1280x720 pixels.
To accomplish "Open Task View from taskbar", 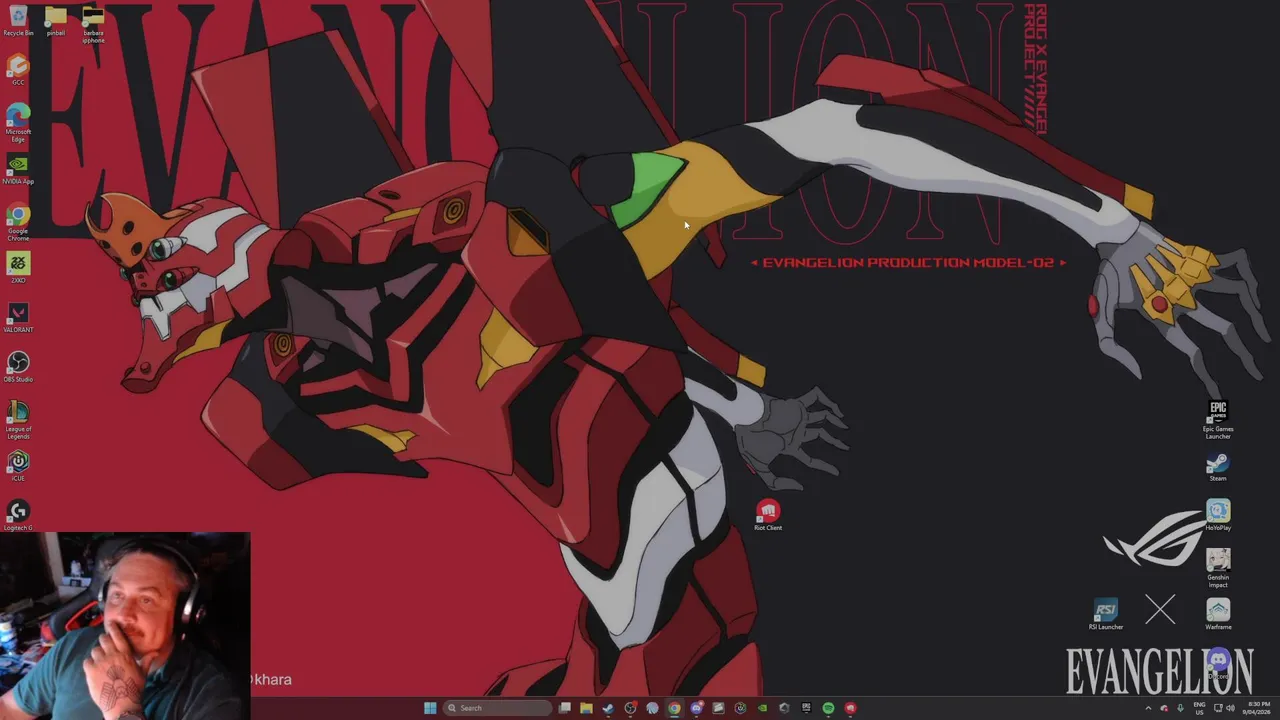I will (x=565, y=708).
